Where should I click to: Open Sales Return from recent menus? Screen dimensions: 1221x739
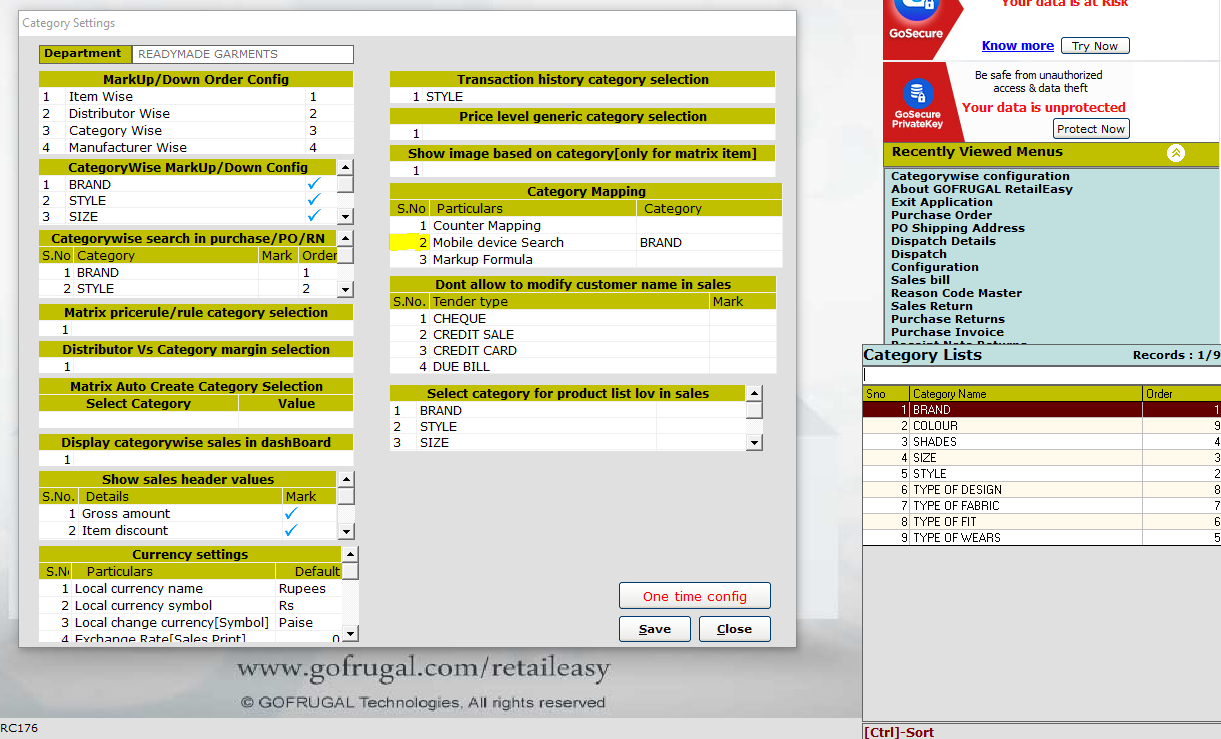[931, 306]
